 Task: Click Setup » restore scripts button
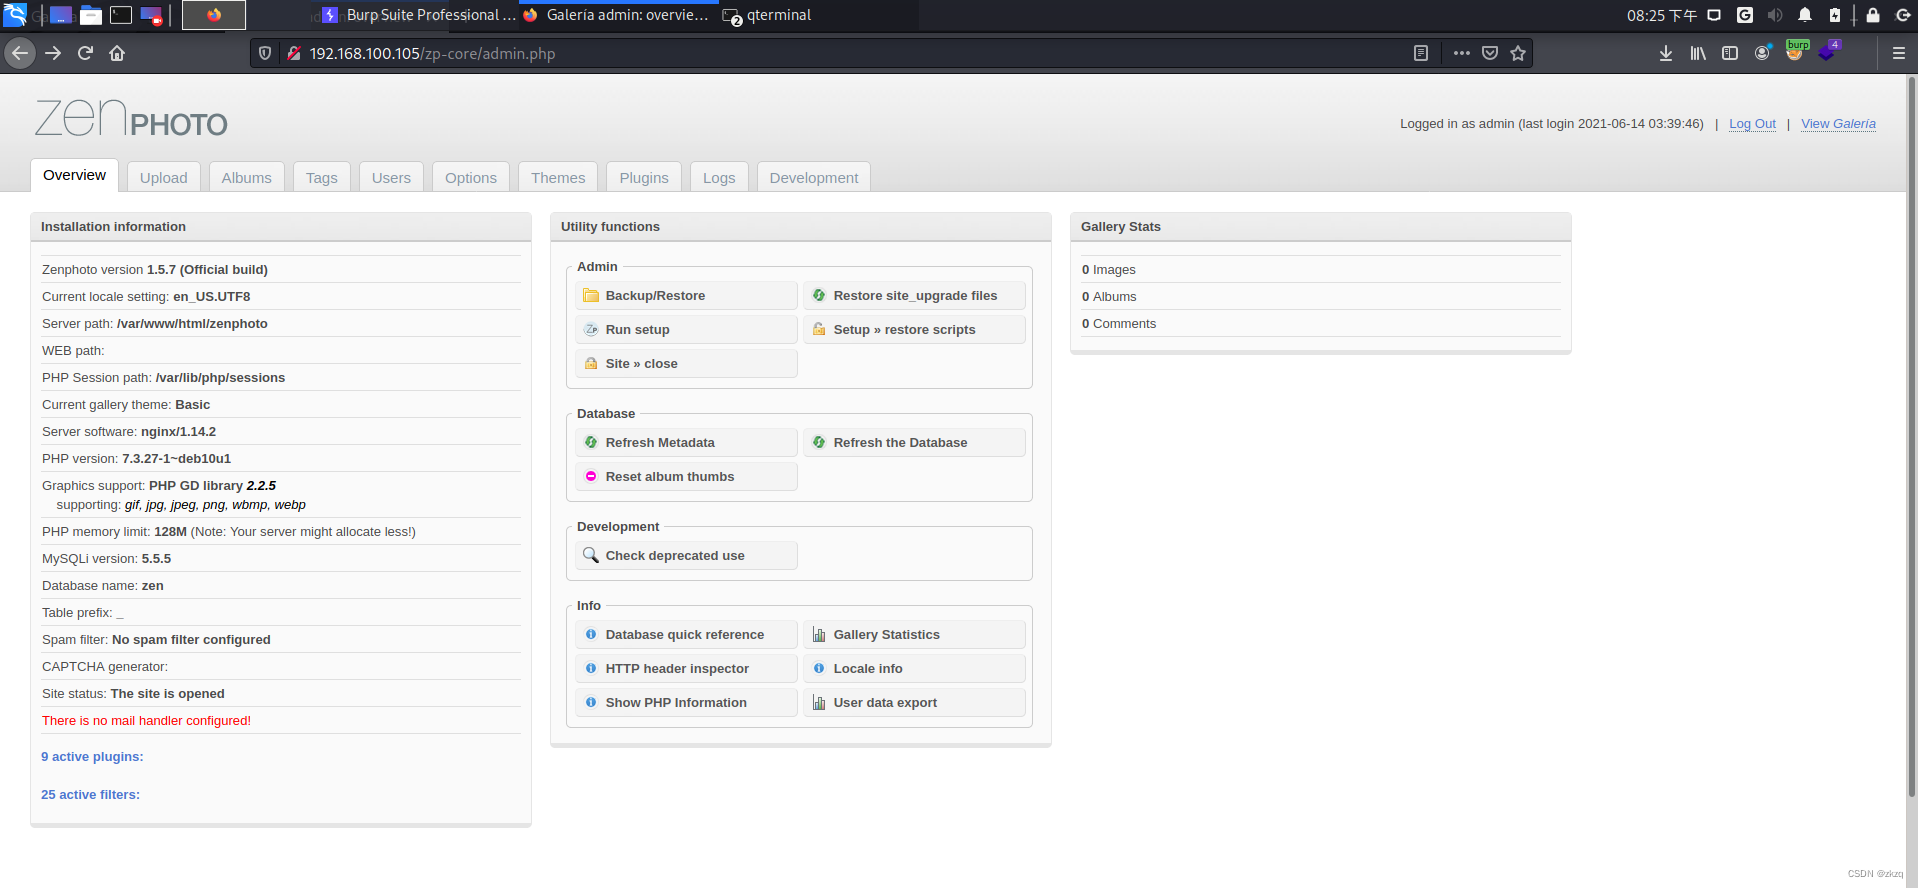coord(914,329)
